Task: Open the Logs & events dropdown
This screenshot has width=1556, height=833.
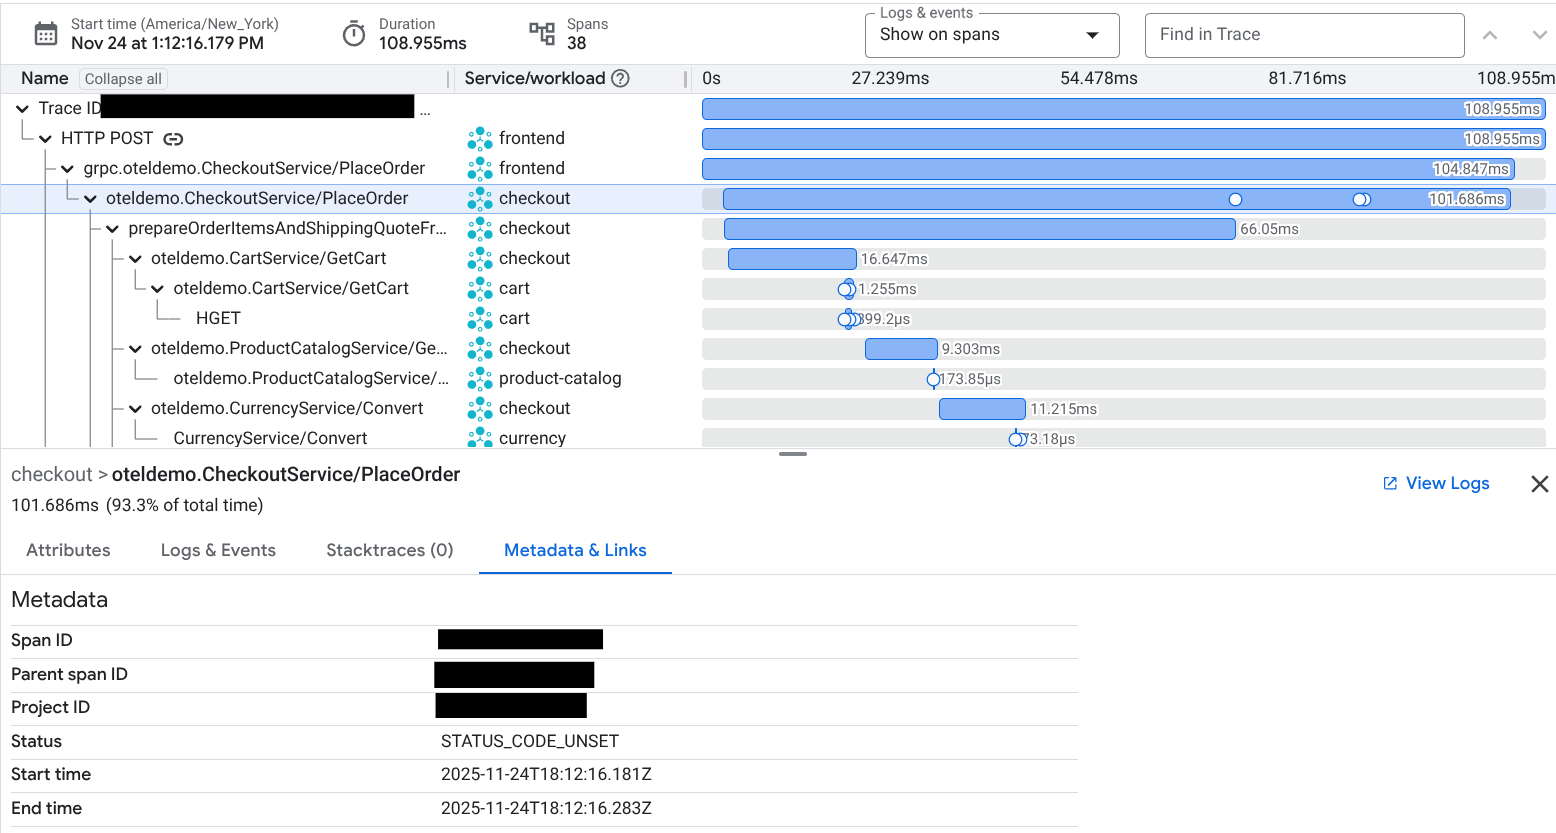Action: (991, 35)
